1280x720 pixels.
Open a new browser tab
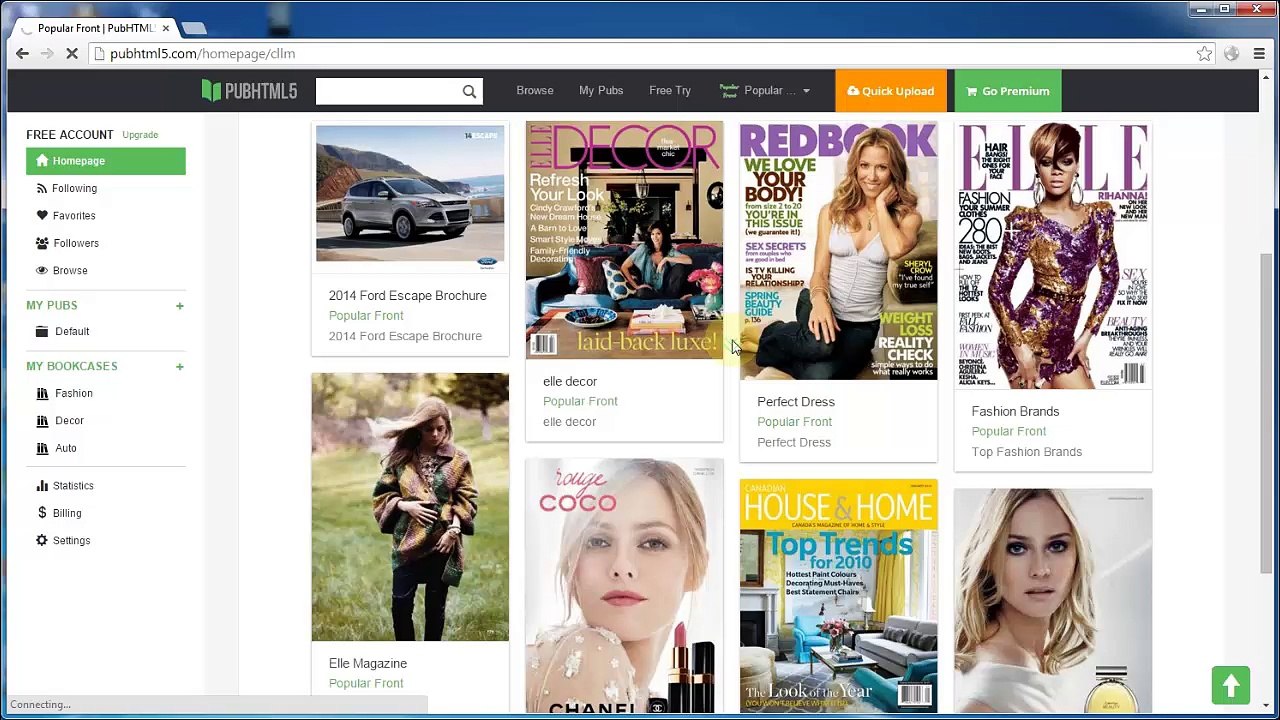point(194,28)
